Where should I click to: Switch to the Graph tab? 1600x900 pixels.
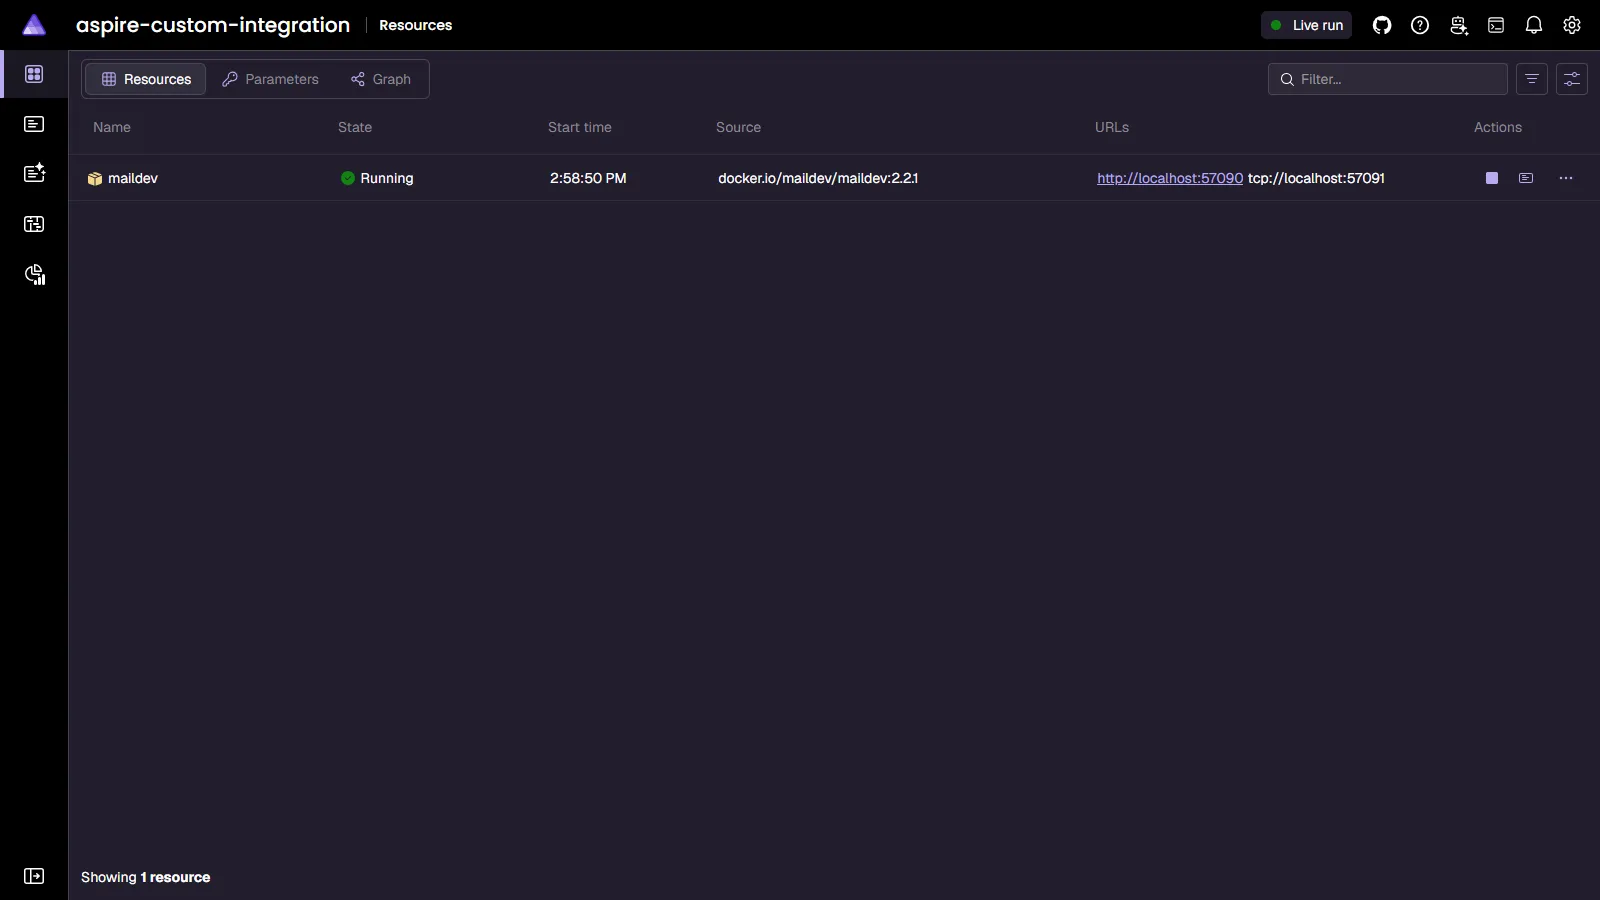pos(381,79)
